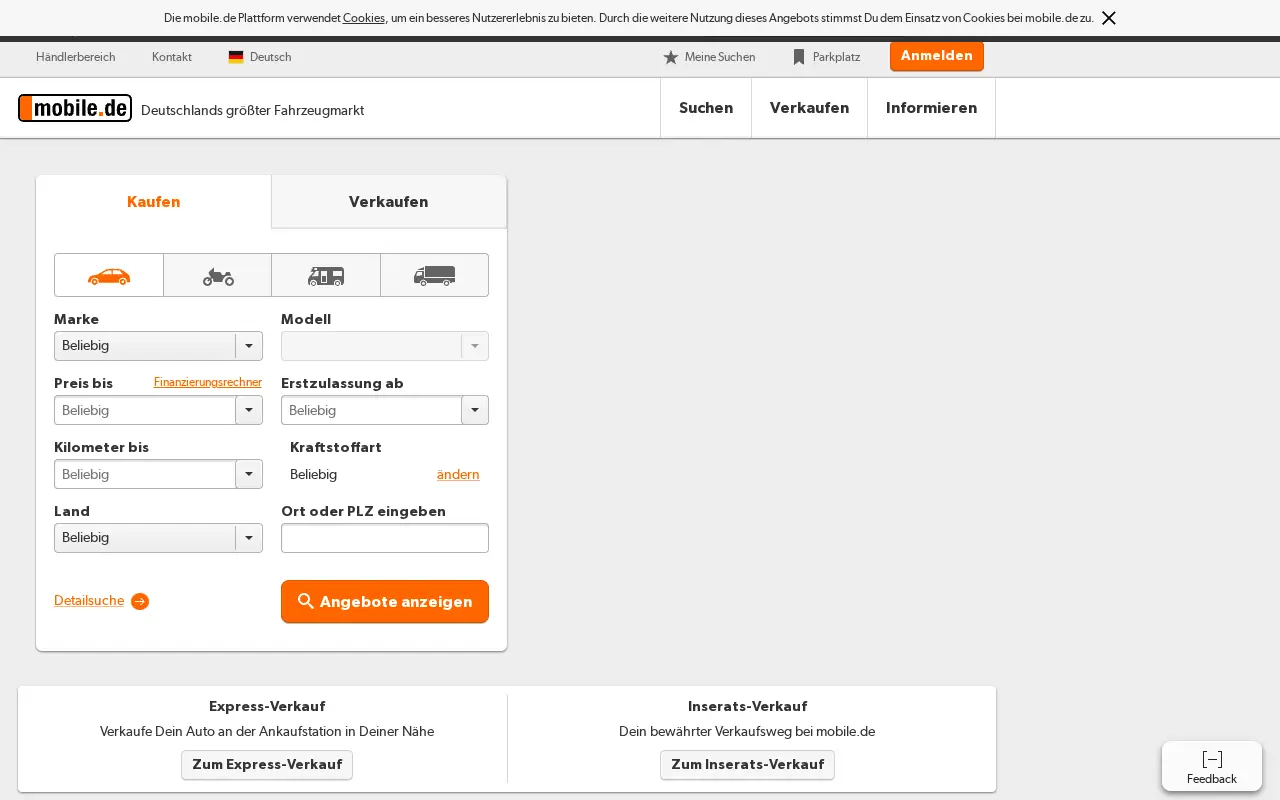Open the Land dropdown
This screenshot has height=800, width=1280.
pos(158,538)
